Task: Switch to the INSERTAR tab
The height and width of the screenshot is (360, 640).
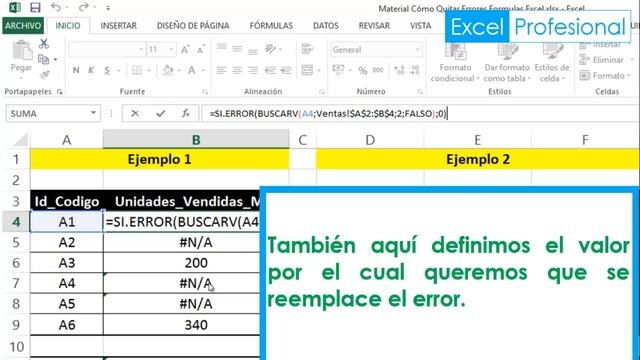Action: click(x=118, y=25)
